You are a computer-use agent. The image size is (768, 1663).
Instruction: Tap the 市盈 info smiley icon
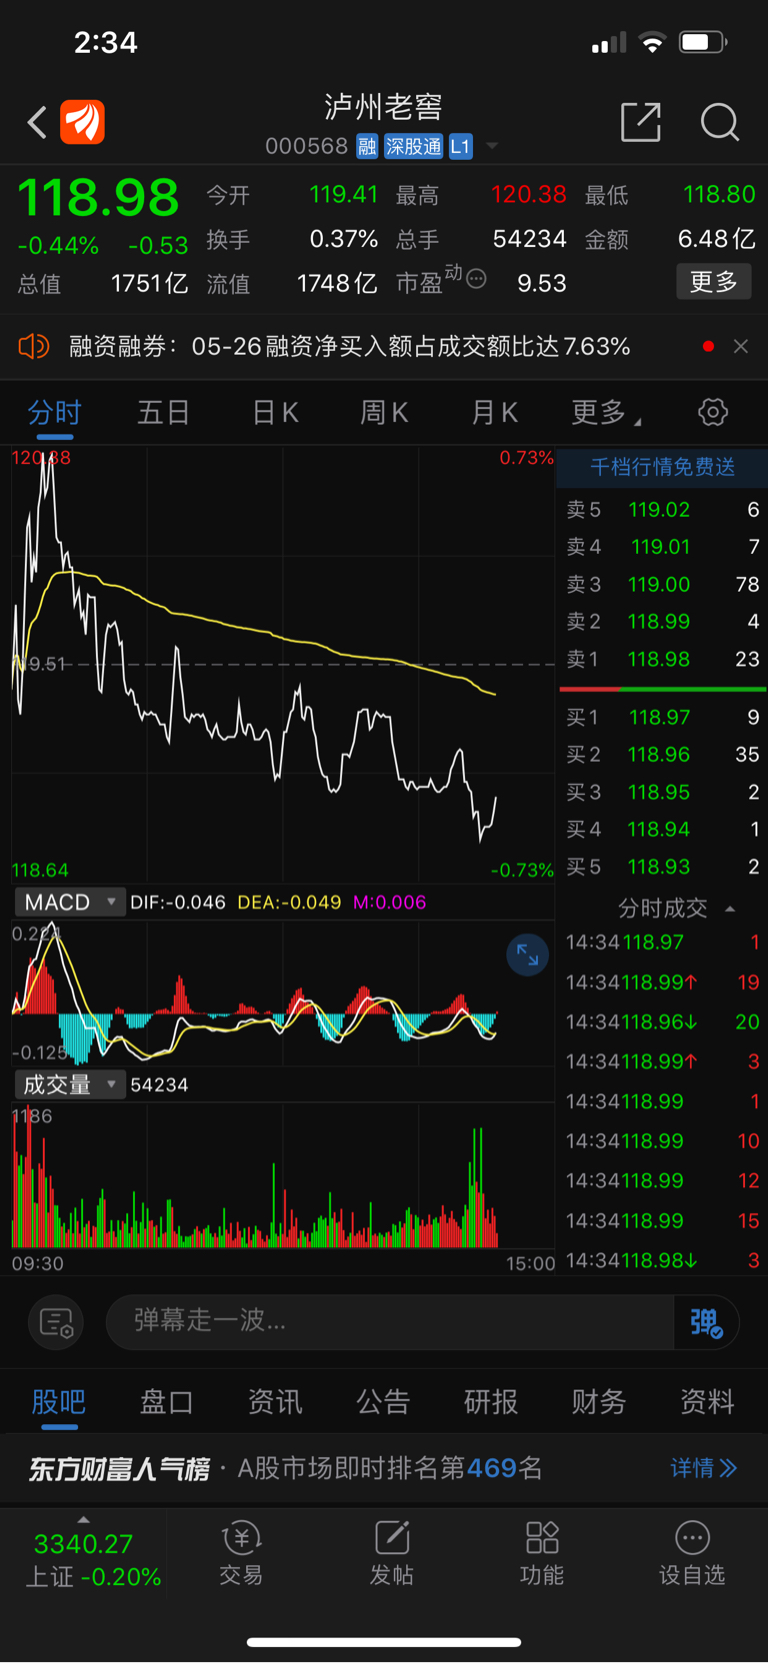(477, 279)
